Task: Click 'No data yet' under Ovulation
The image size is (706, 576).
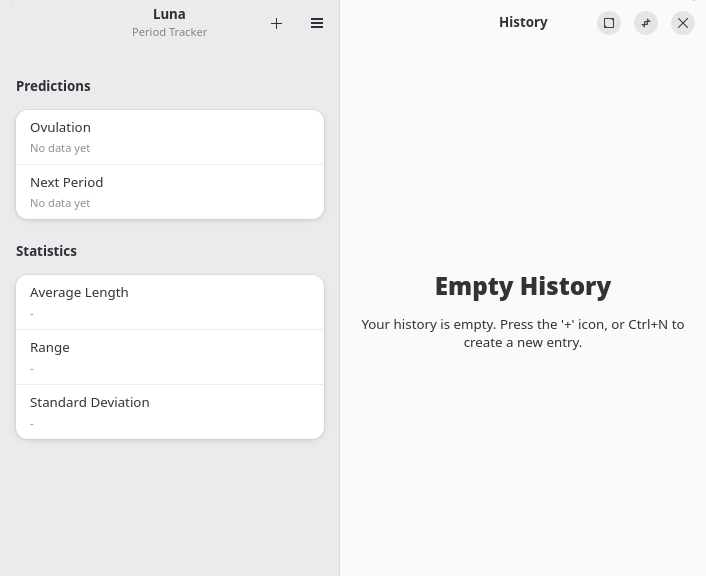Action: [60, 148]
